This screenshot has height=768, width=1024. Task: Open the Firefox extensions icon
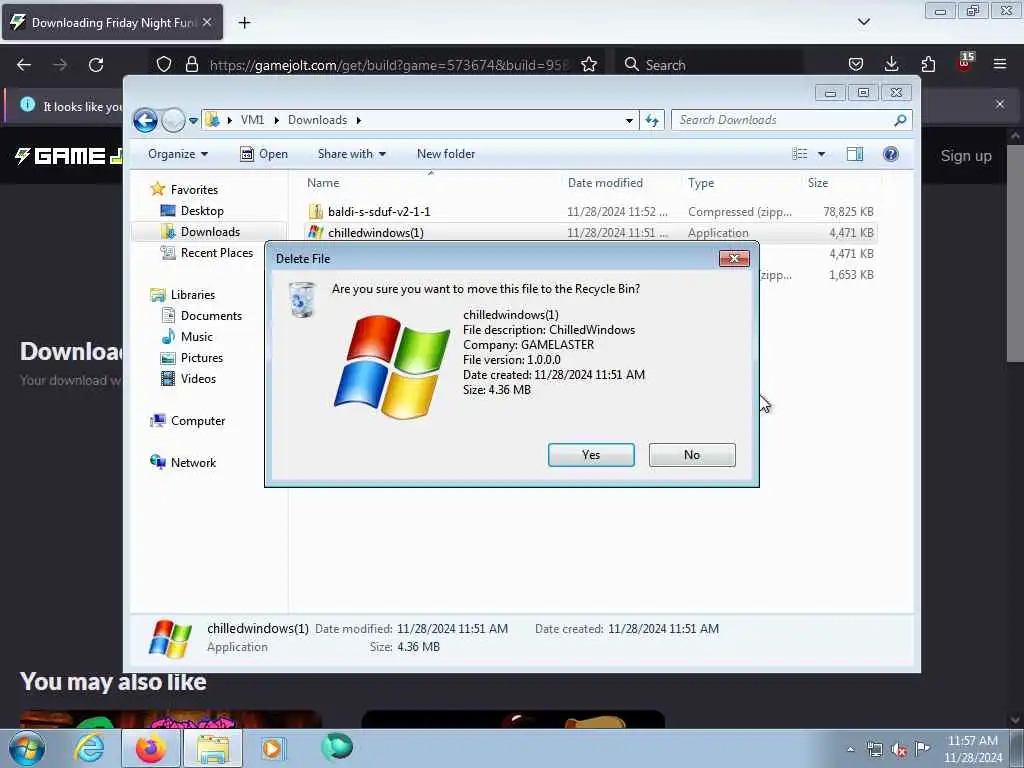(x=928, y=64)
